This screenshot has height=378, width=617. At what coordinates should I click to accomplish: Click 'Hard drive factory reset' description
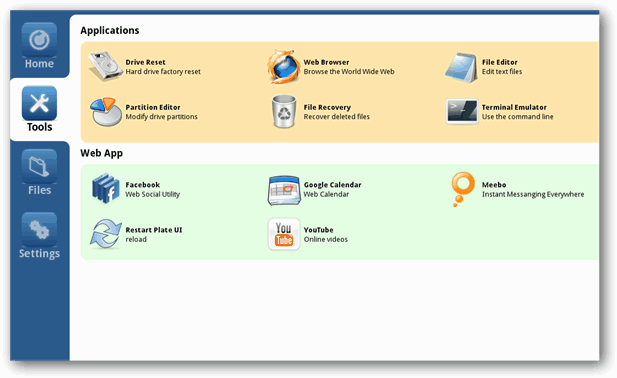tap(163, 72)
